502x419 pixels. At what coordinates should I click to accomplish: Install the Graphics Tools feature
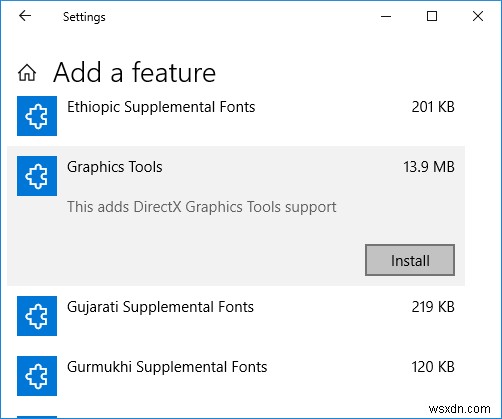pos(410,260)
